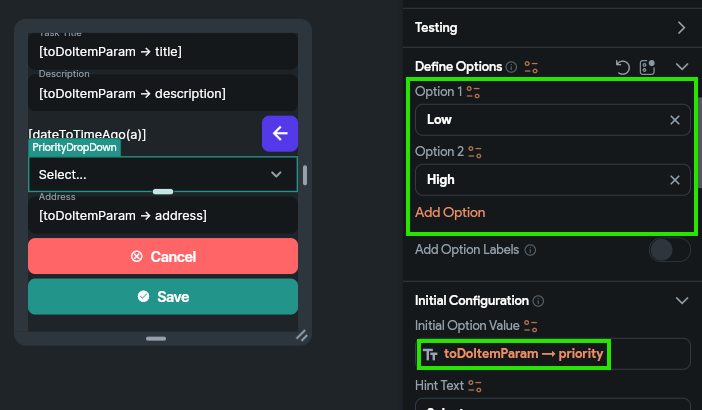Click the task title field [toDoItemParam → title]
This screenshot has height=410, width=702.
tap(163, 51)
